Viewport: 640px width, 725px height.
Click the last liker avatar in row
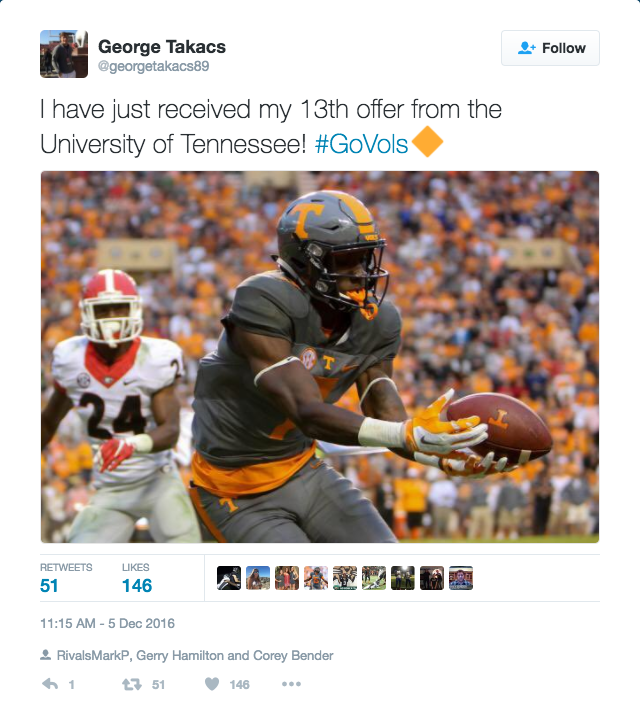coord(461,578)
